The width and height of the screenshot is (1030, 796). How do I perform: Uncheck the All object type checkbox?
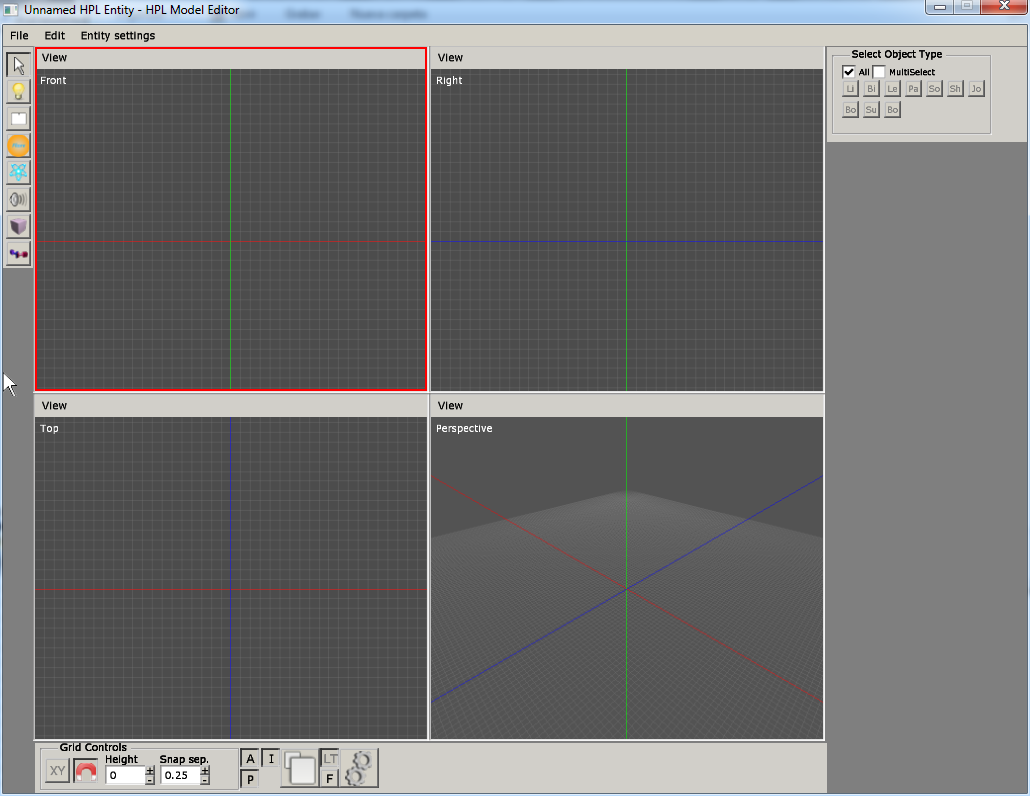[849, 72]
